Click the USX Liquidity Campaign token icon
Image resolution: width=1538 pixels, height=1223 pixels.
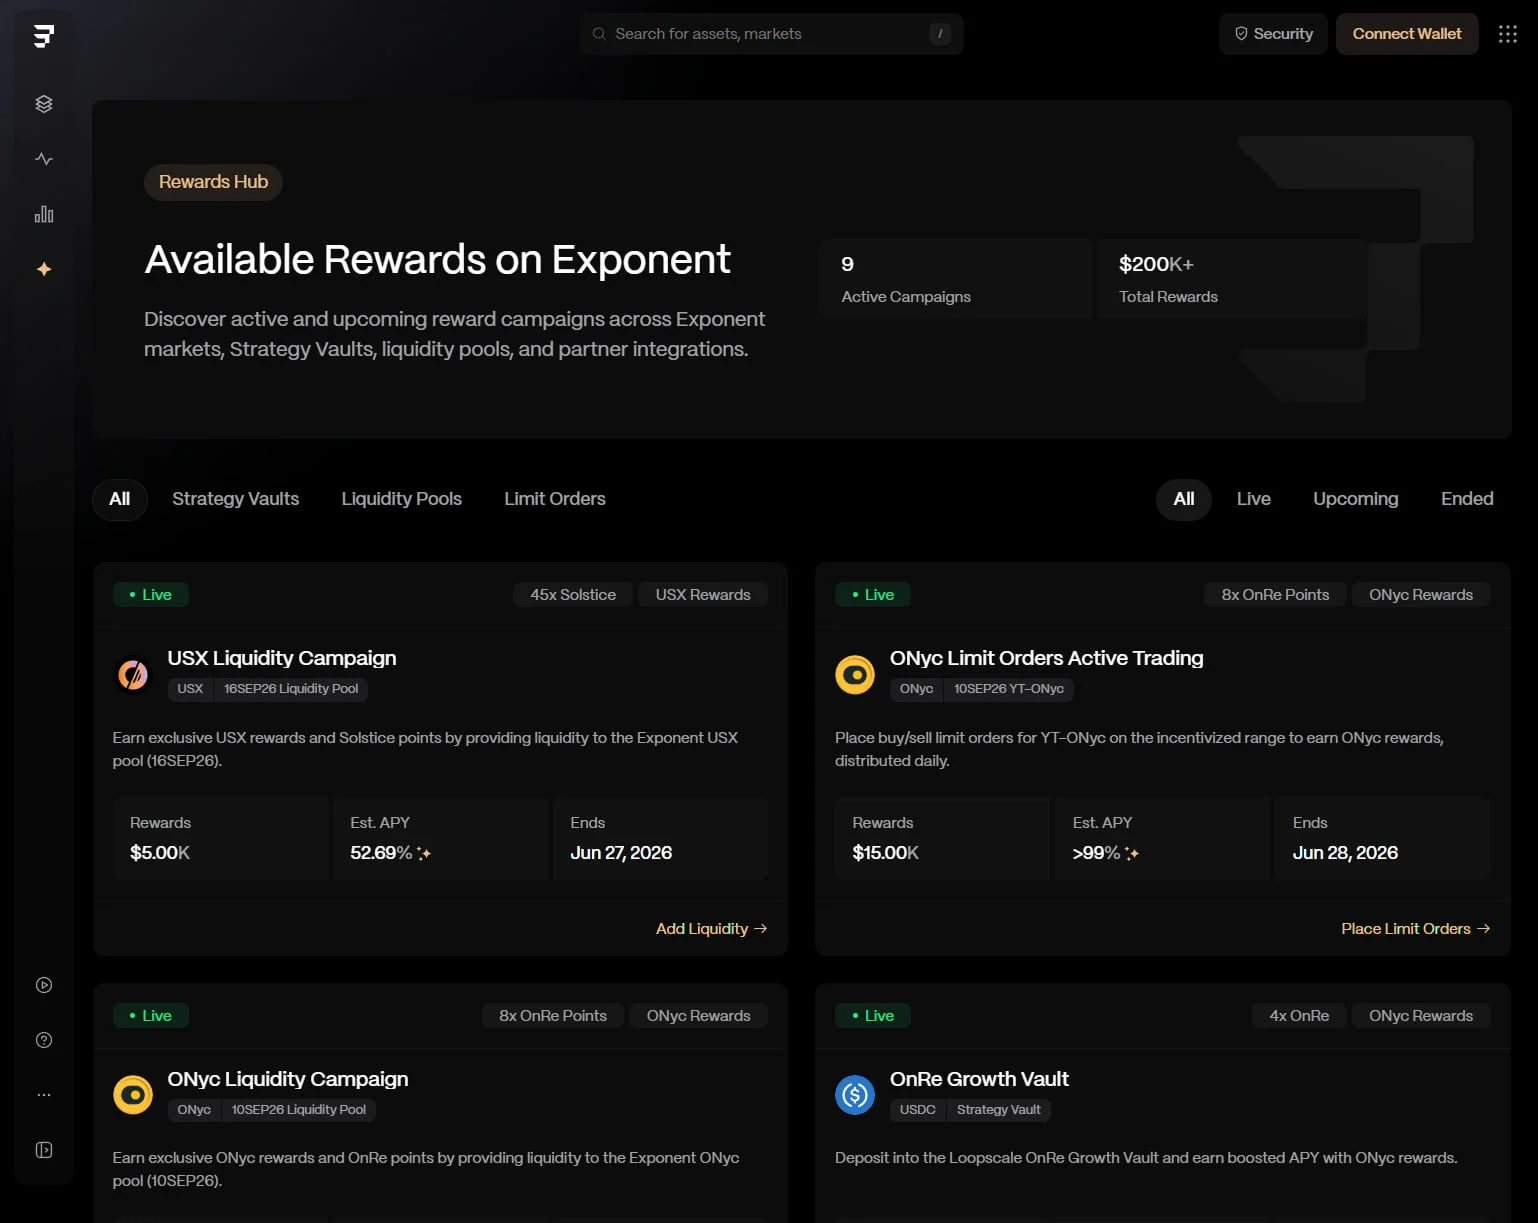click(x=133, y=675)
